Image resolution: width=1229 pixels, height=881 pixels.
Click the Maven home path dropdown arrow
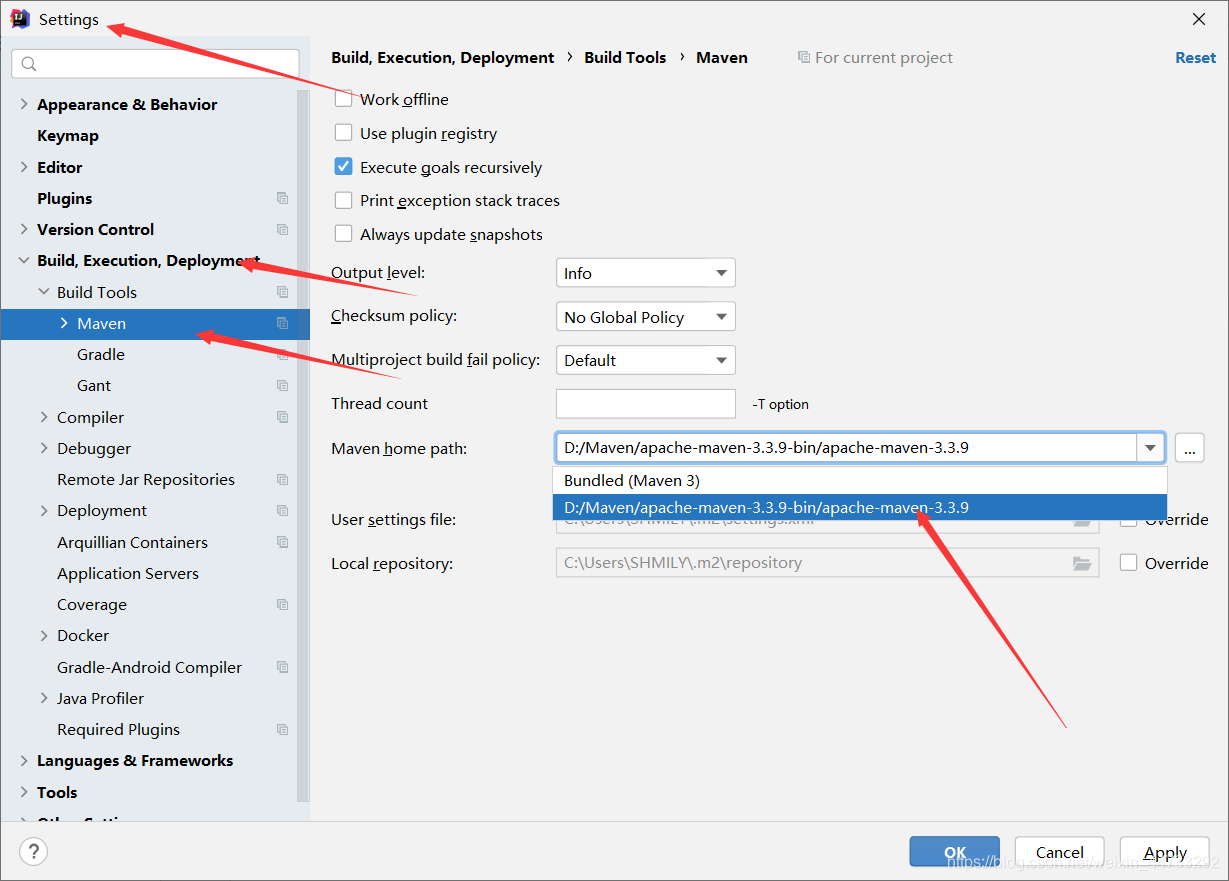coord(1151,448)
